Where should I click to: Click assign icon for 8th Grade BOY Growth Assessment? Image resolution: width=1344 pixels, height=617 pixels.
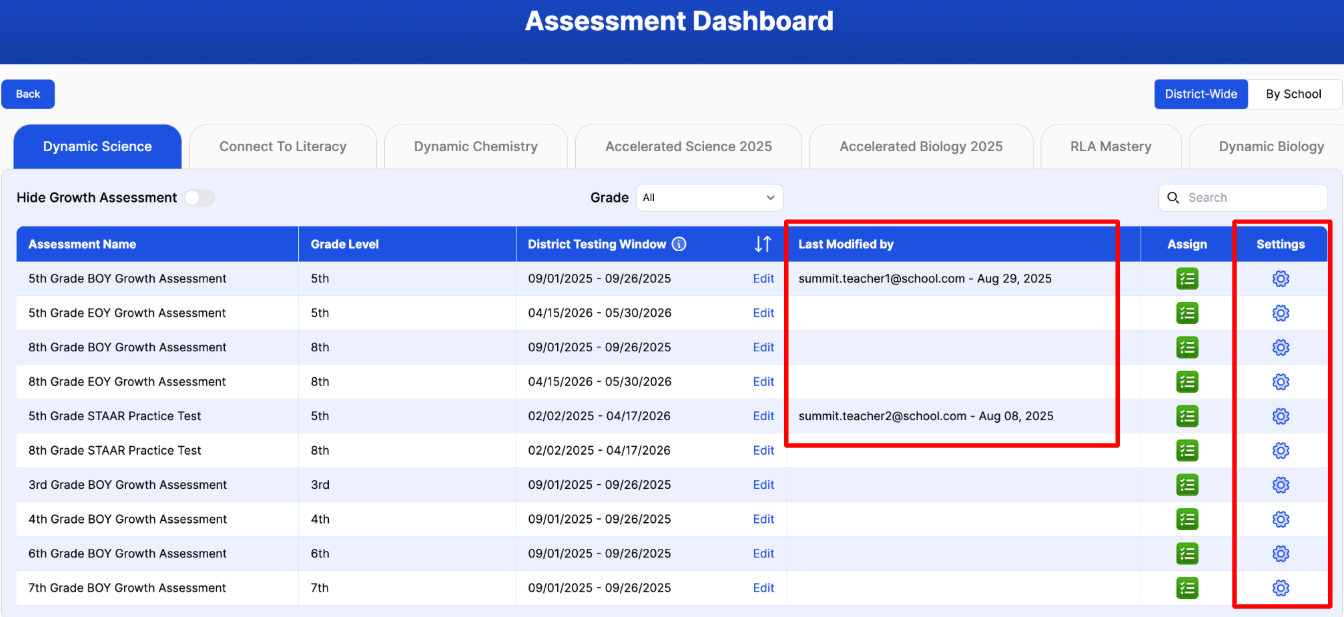(1187, 347)
